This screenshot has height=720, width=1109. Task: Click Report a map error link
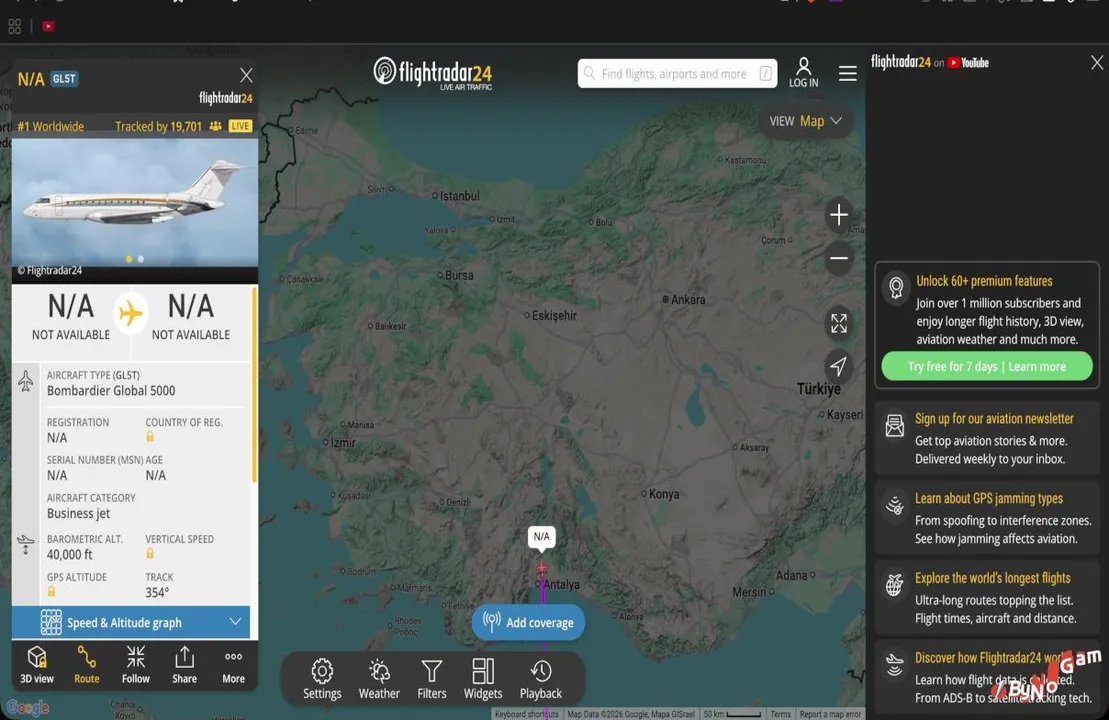(x=830, y=714)
